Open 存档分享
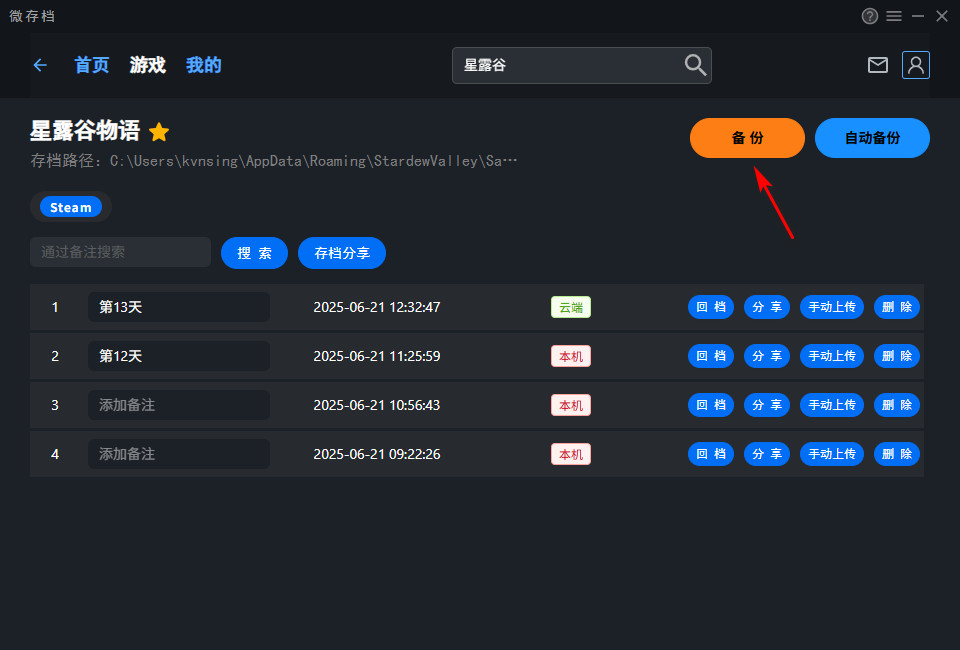This screenshot has width=960, height=650. pos(342,253)
